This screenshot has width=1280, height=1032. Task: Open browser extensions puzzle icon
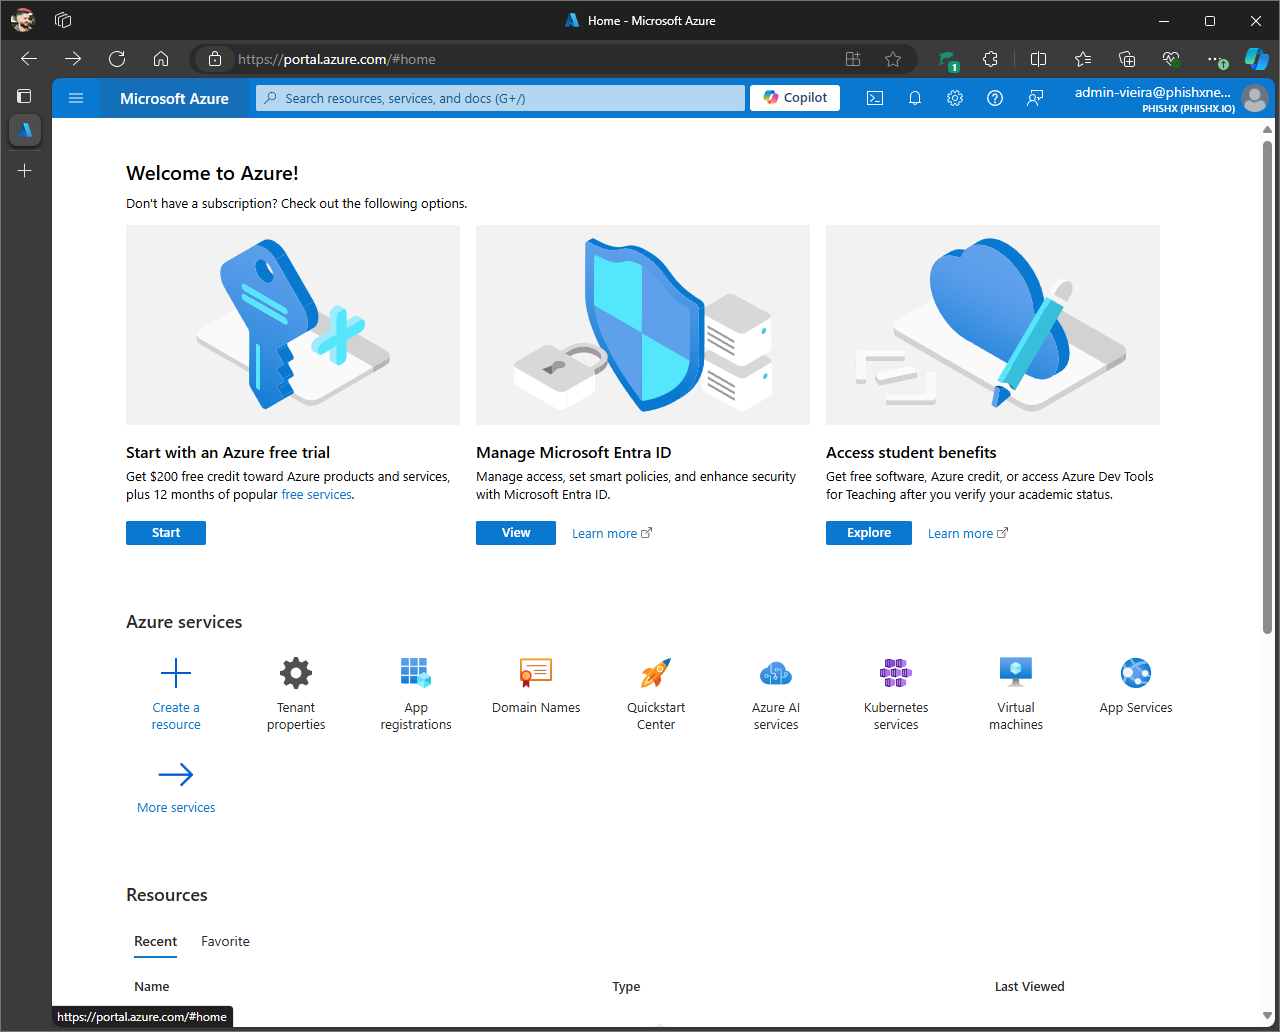[x=990, y=59]
